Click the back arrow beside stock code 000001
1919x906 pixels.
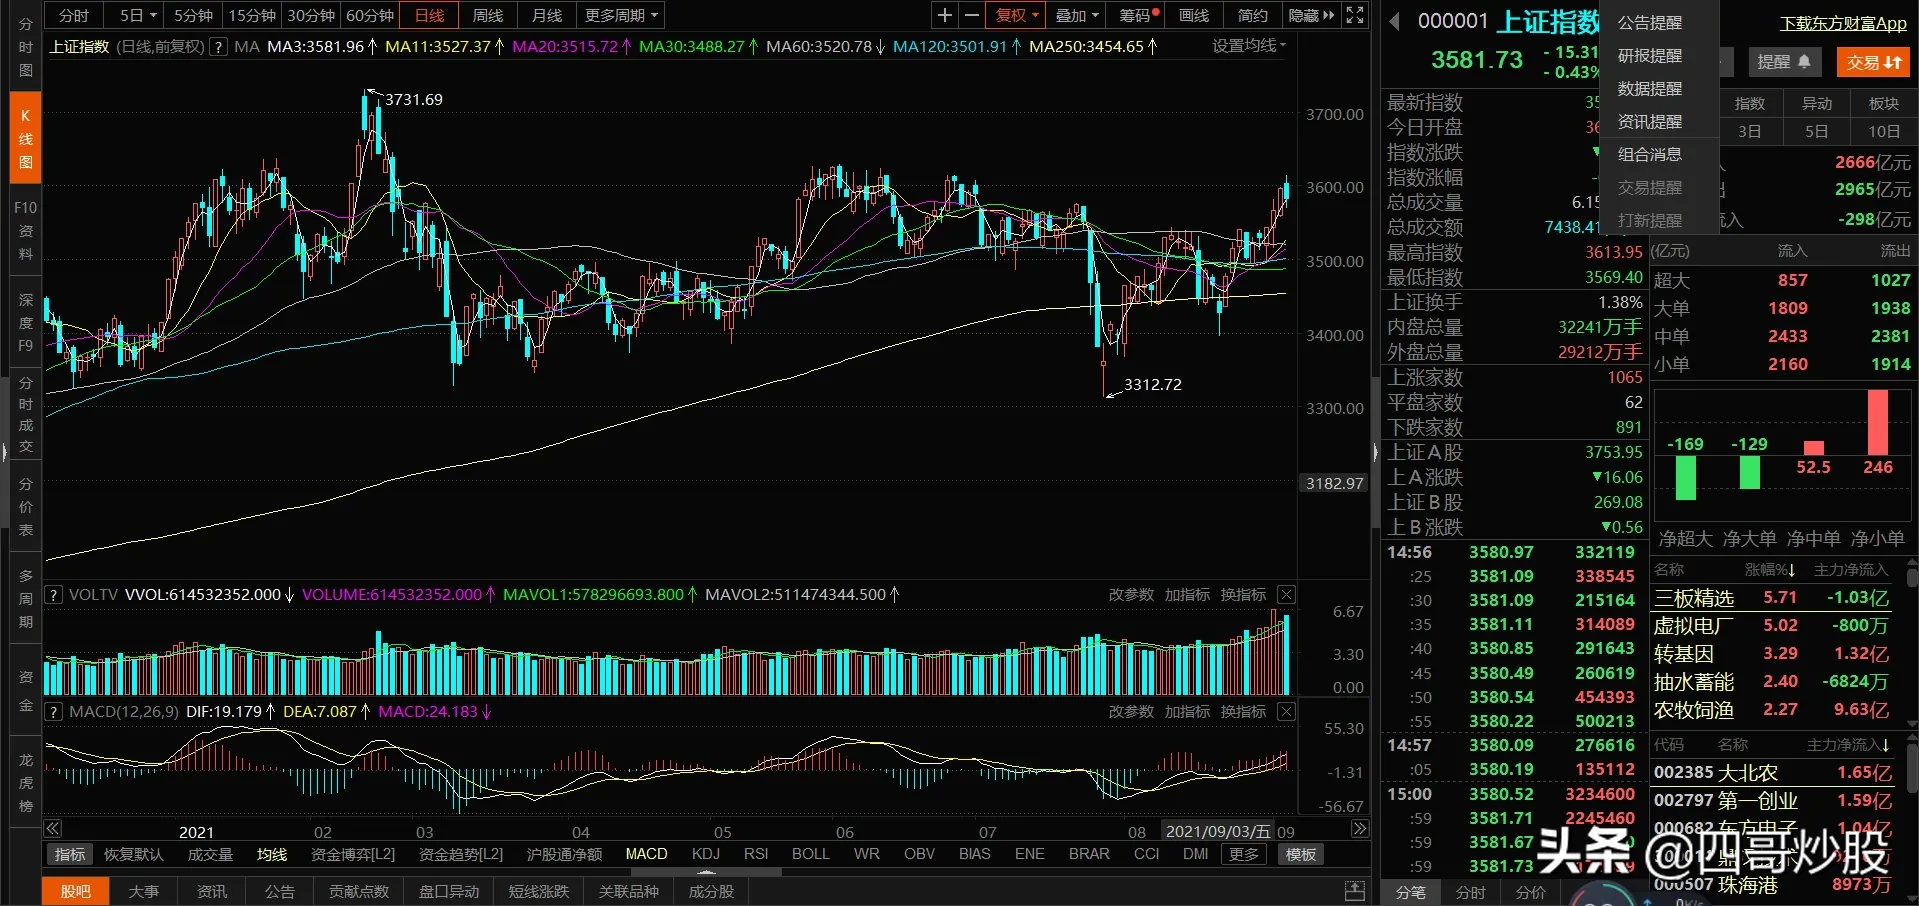point(1395,21)
